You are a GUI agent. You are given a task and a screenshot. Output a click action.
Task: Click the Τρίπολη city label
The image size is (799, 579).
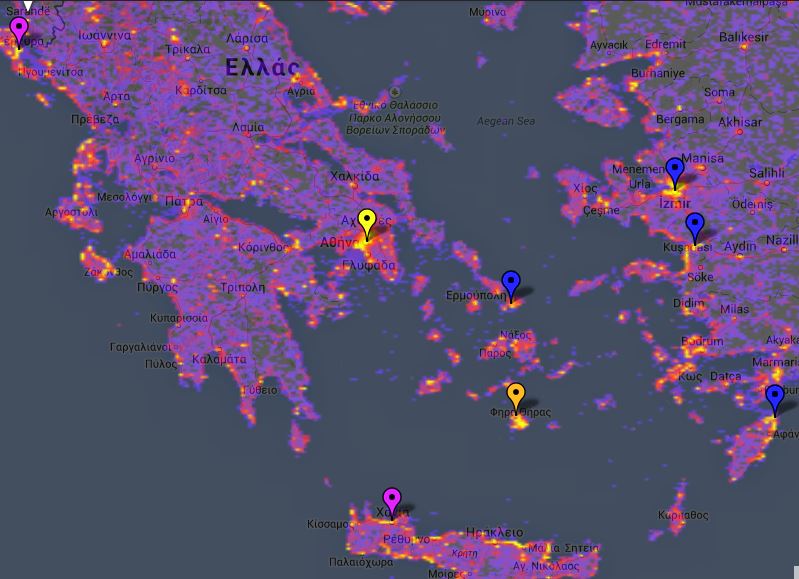pos(245,285)
